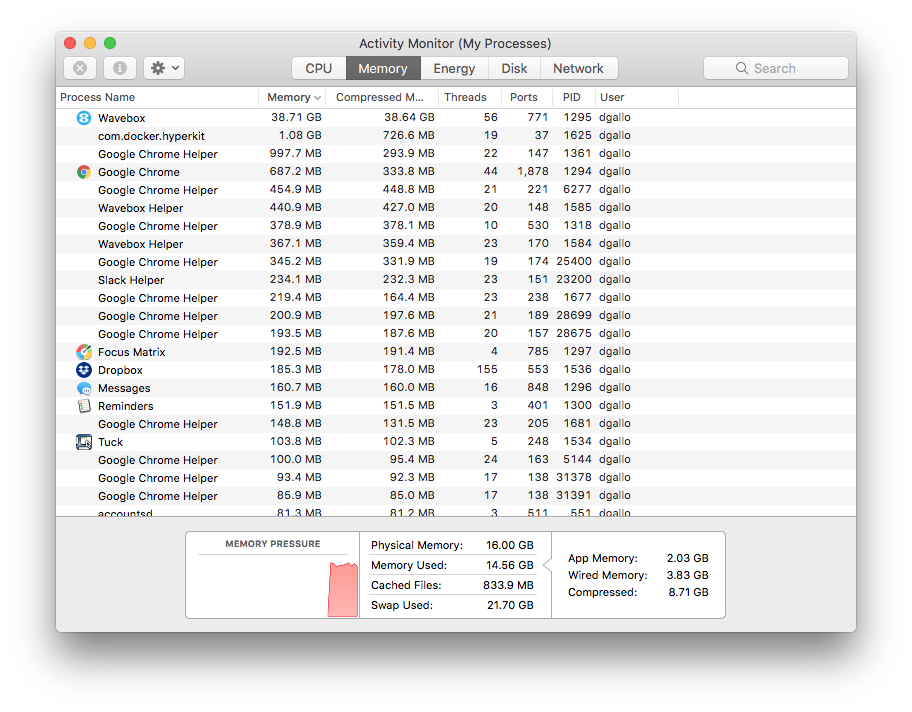912x712 pixels.
Task: Select the Slack Helper process row
Action: pos(200,279)
